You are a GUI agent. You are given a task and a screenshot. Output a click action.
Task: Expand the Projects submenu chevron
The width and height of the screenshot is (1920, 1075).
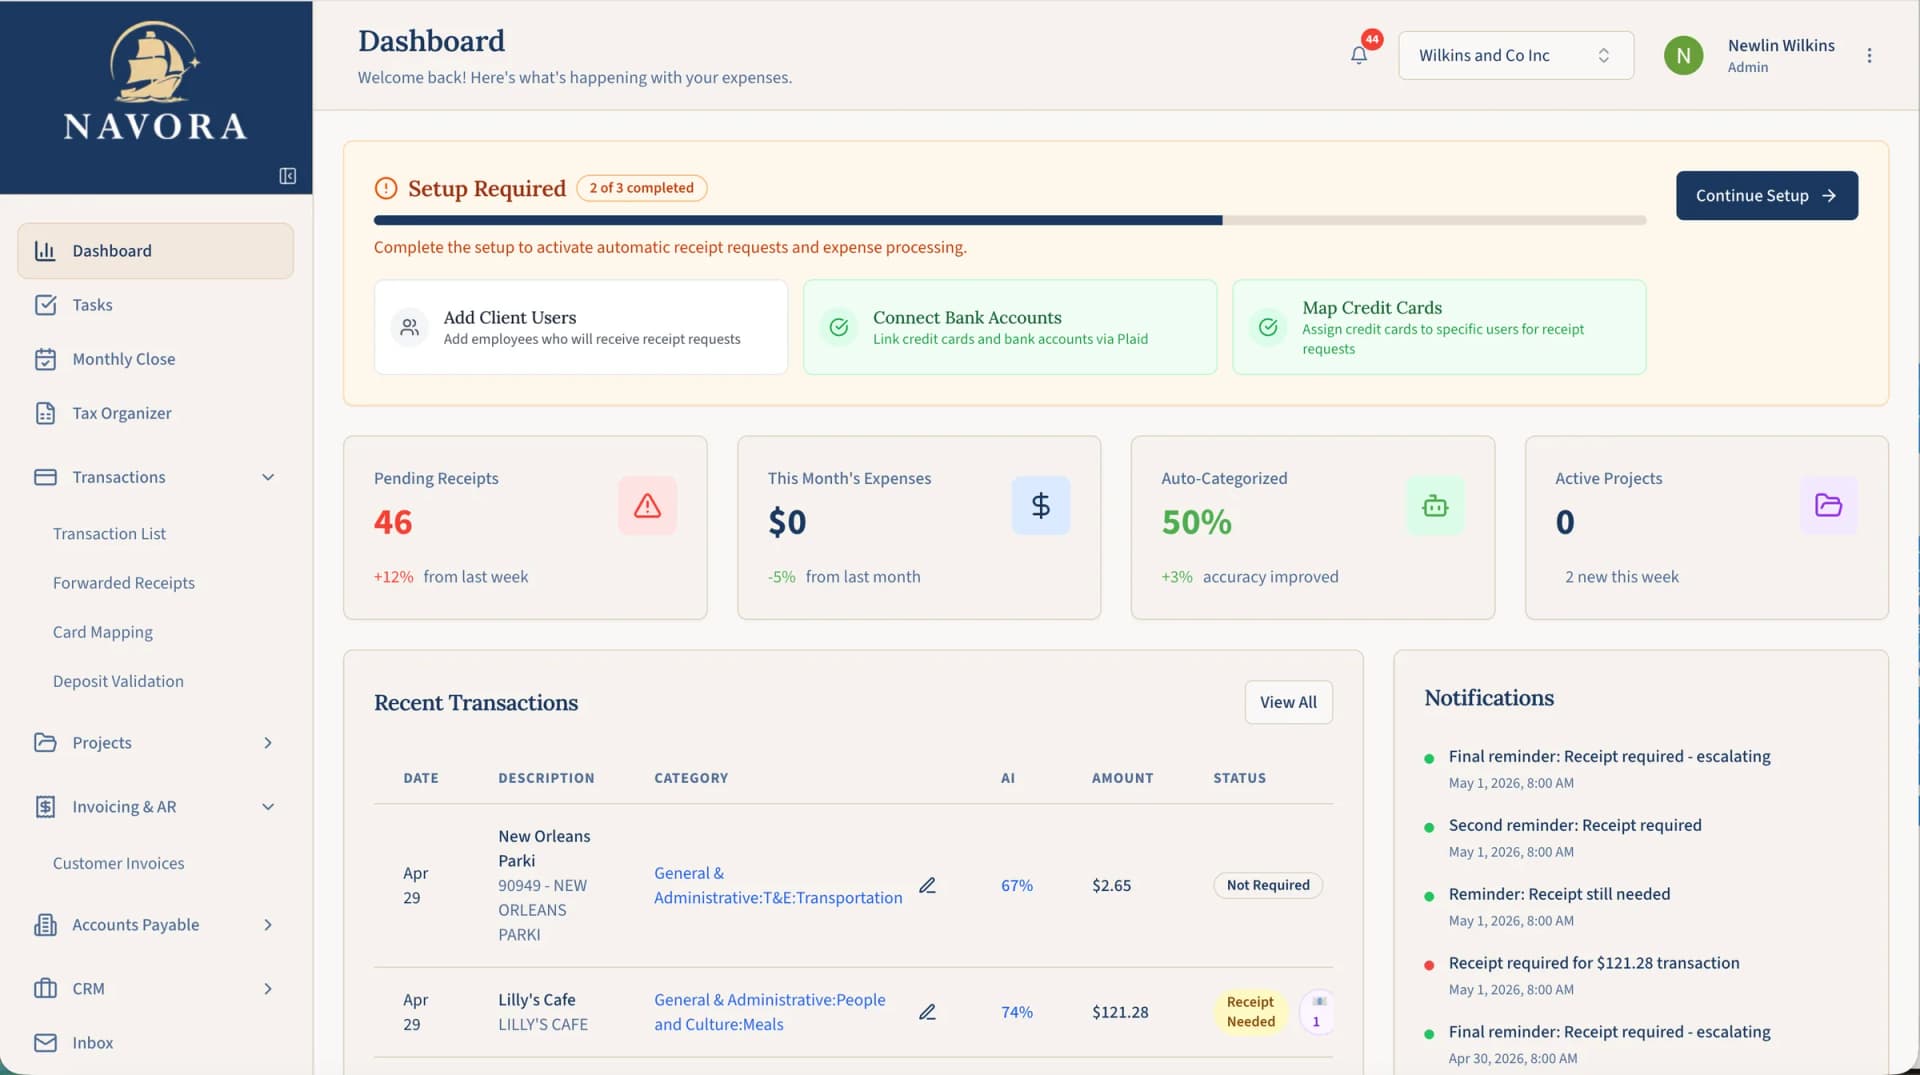pos(268,743)
